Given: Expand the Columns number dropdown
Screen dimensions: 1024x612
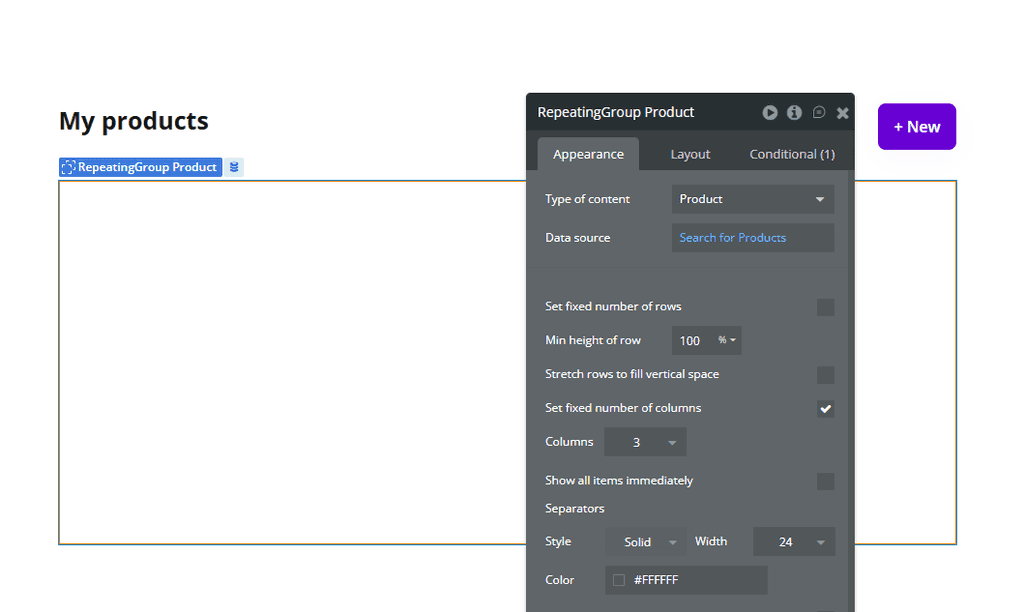Looking at the screenshot, I should pos(645,442).
